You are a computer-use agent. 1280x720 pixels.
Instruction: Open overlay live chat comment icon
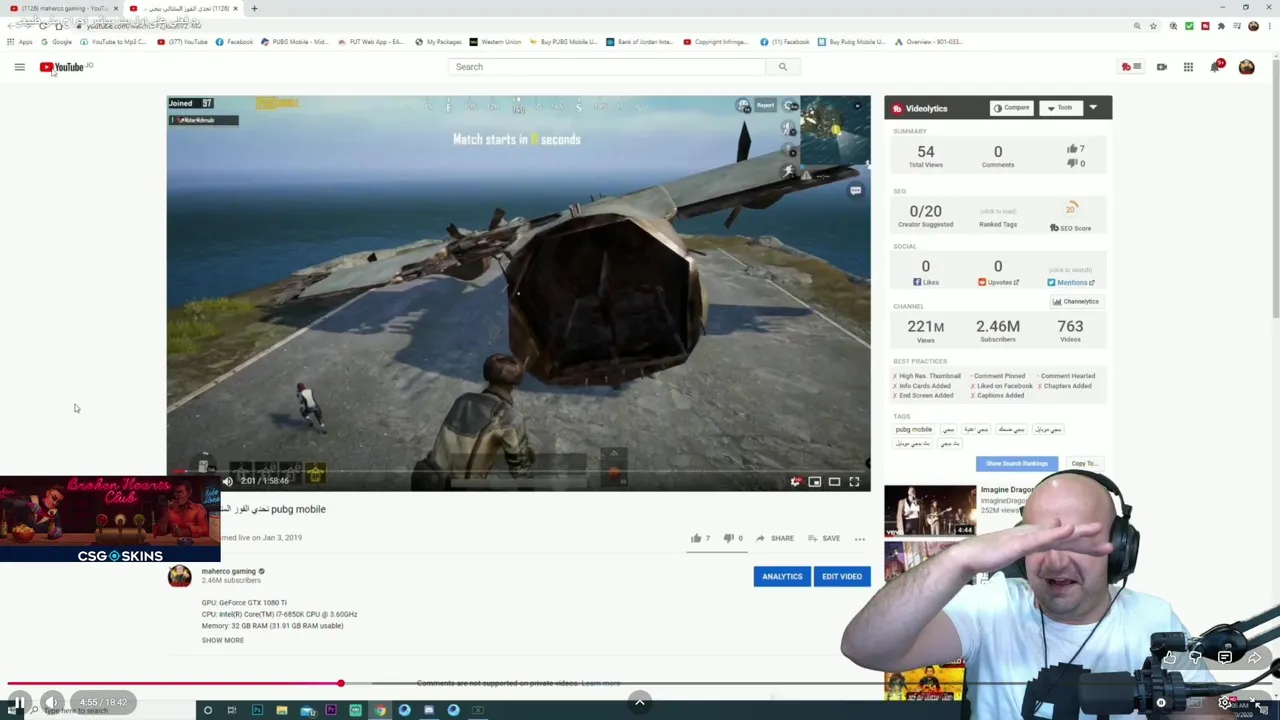(x=1225, y=658)
